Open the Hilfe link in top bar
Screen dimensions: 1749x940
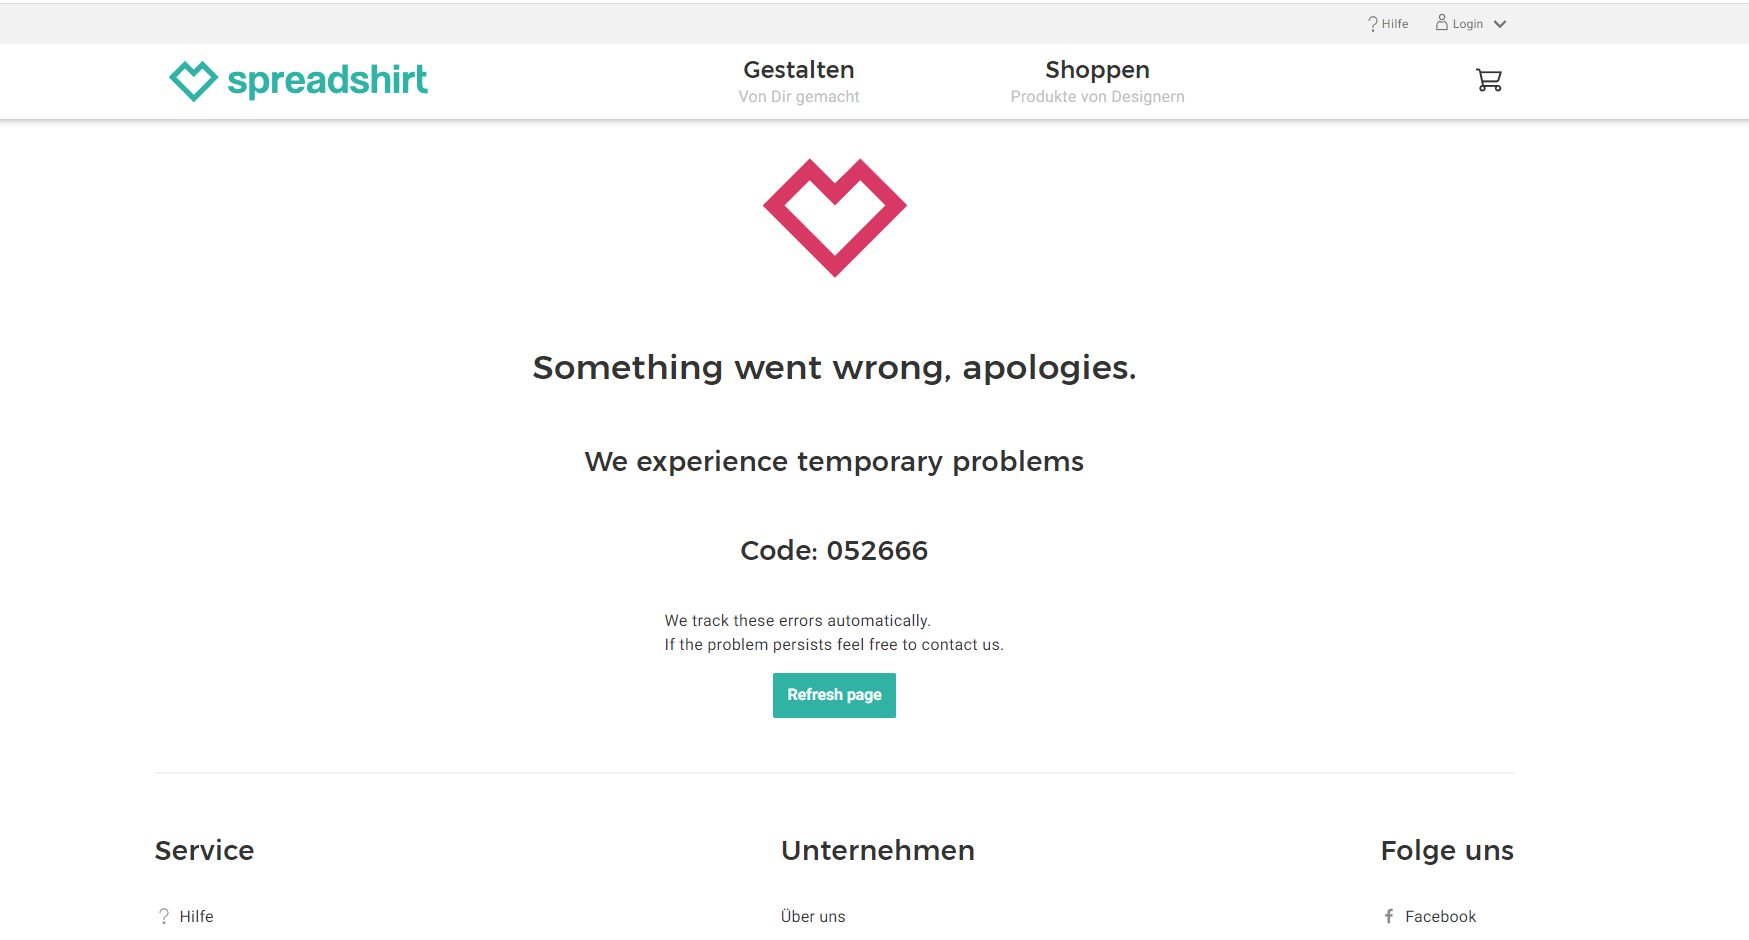click(x=1395, y=24)
